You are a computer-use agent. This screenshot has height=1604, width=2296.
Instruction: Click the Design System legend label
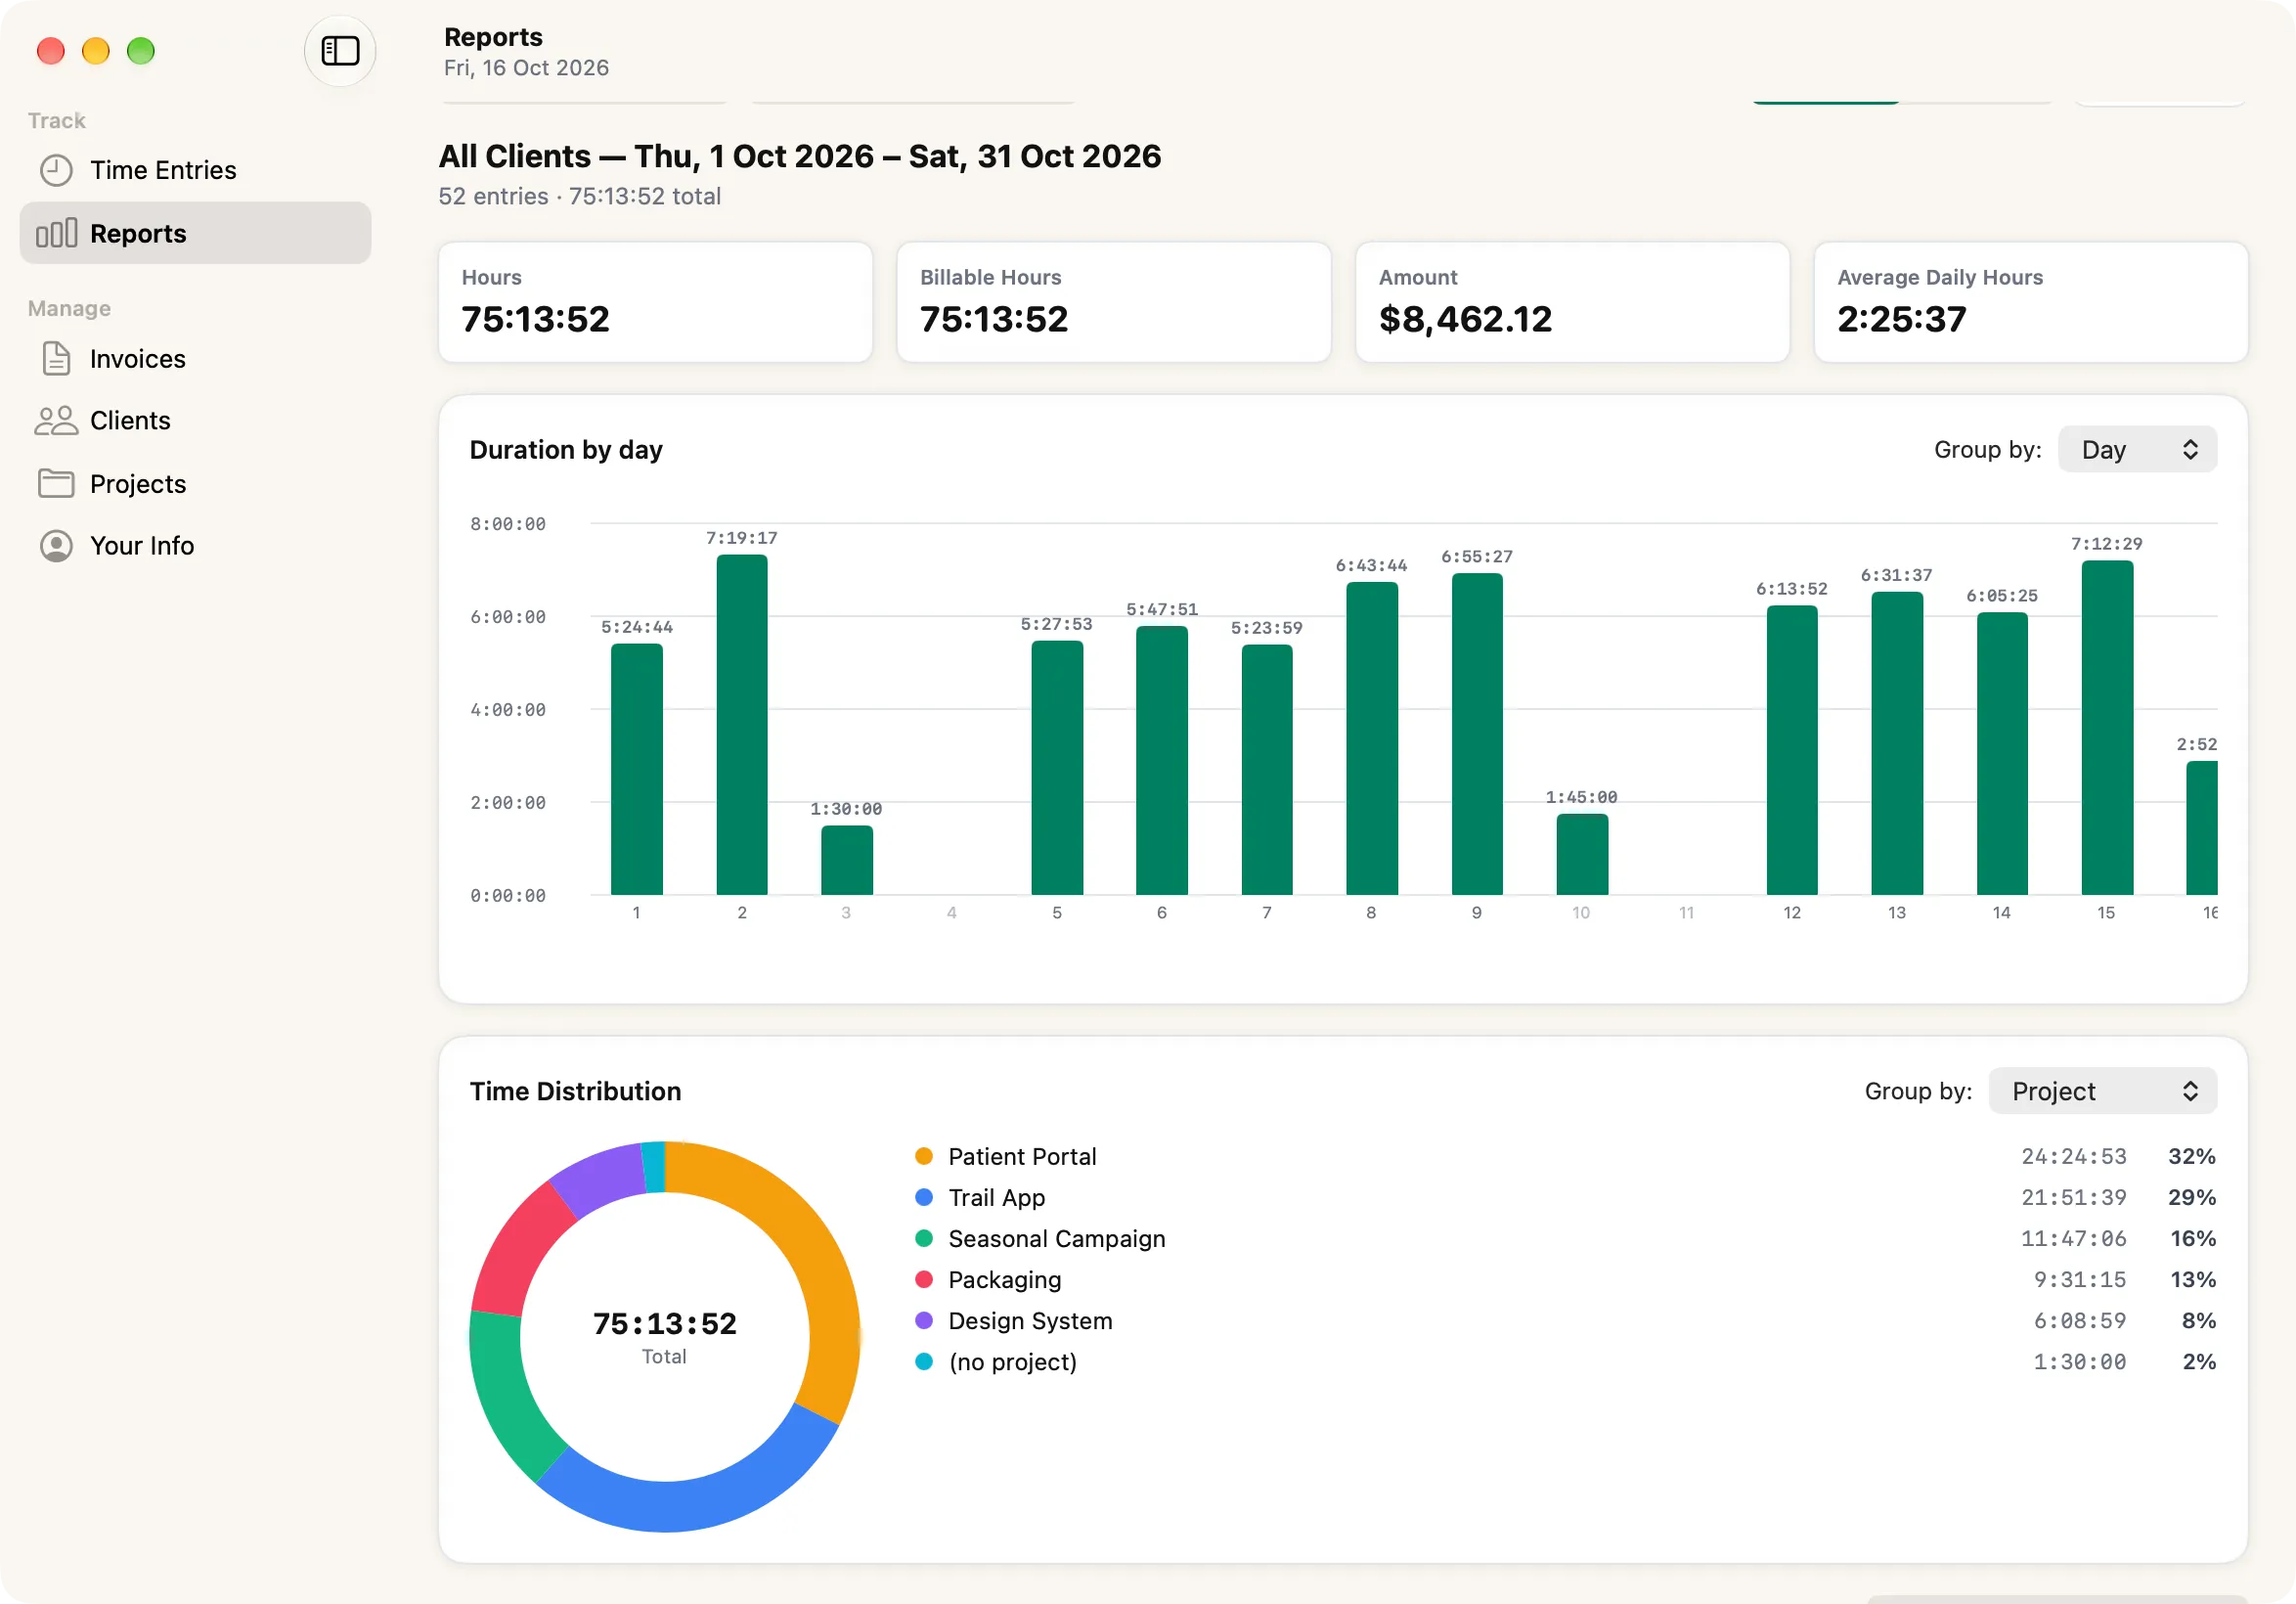[1030, 1321]
